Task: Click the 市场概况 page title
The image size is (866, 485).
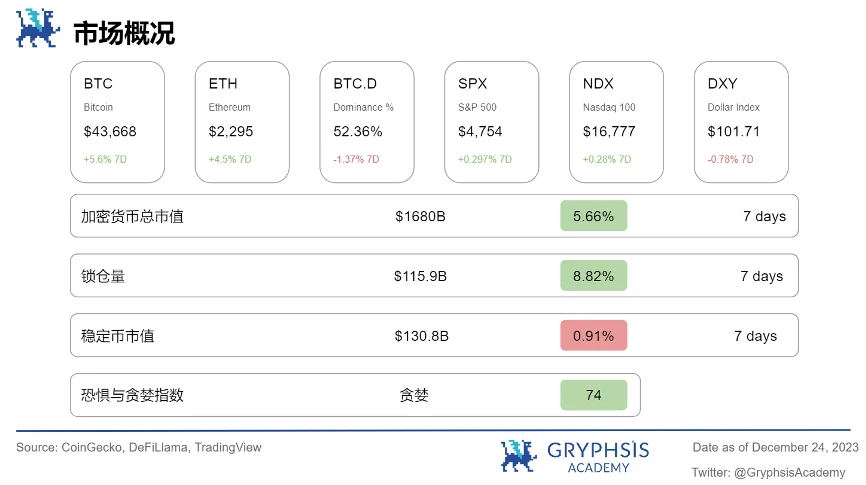Action: coord(124,33)
